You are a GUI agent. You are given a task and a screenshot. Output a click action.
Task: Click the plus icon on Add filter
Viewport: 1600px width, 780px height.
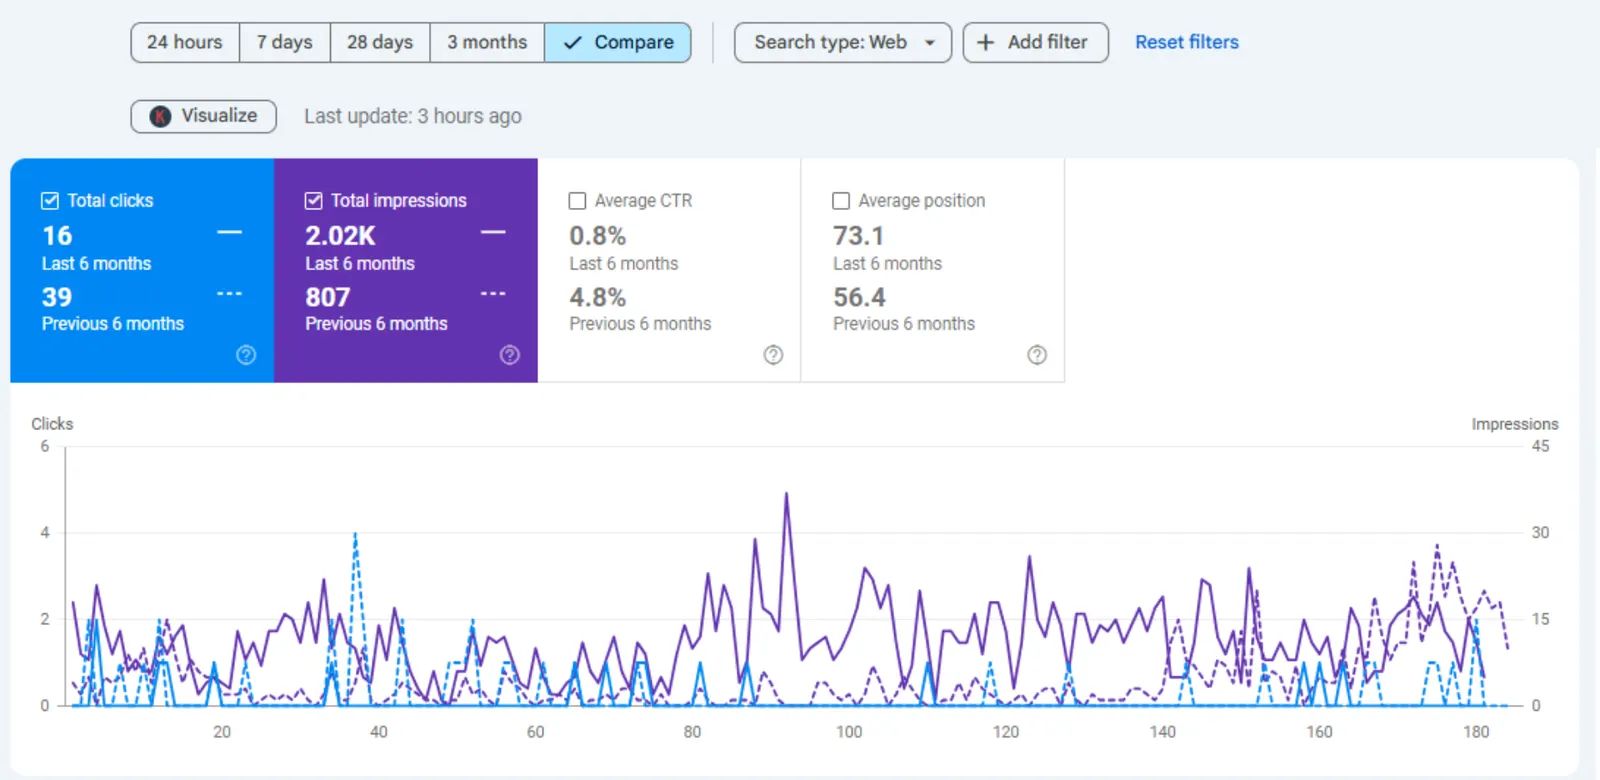tap(985, 42)
